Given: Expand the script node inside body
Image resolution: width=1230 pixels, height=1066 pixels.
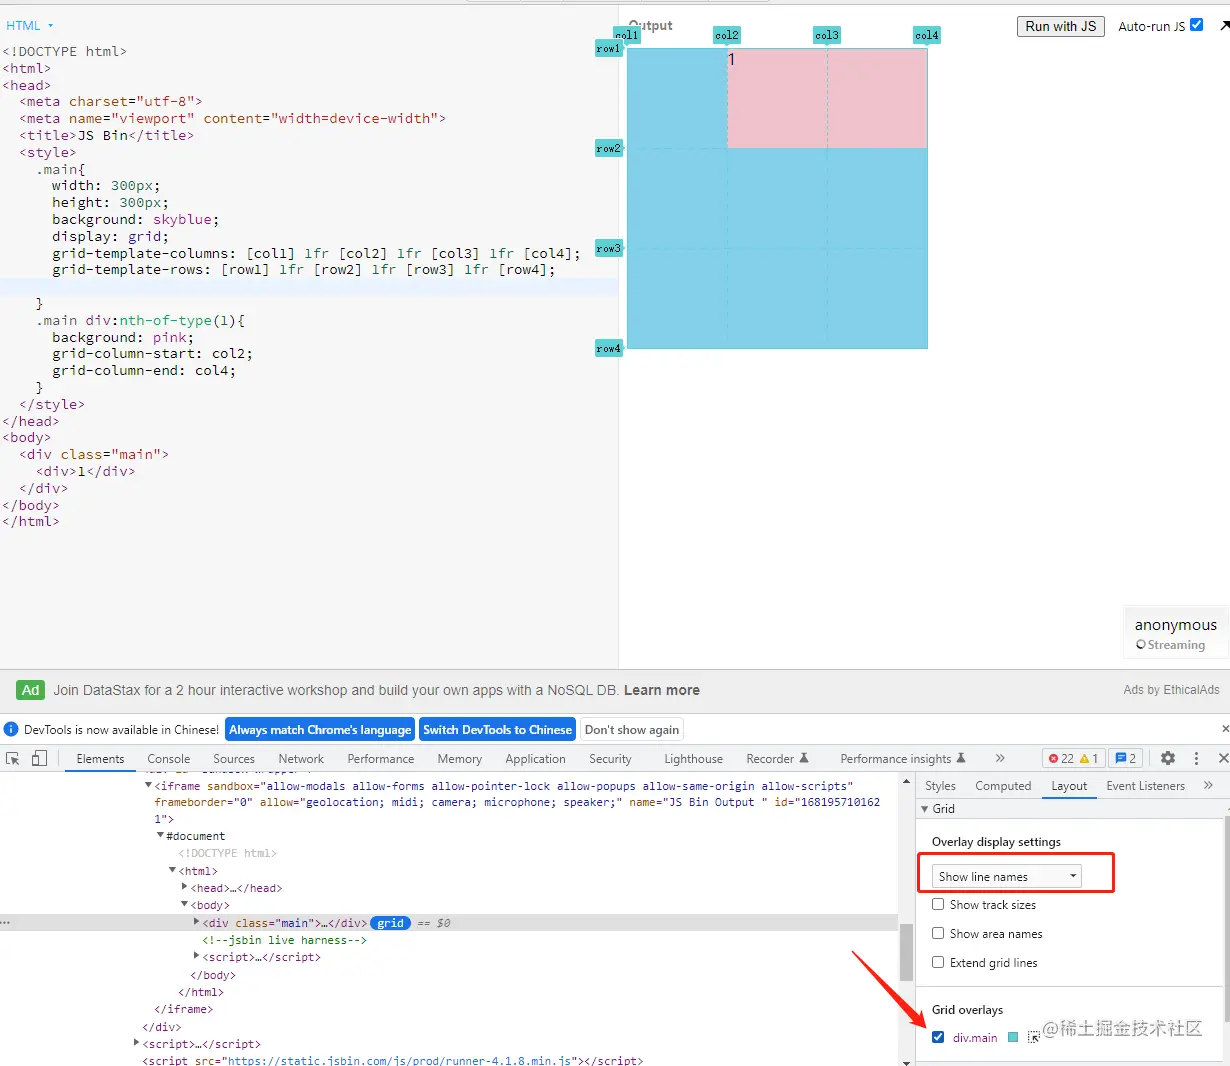Looking at the screenshot, I should 196,956.
